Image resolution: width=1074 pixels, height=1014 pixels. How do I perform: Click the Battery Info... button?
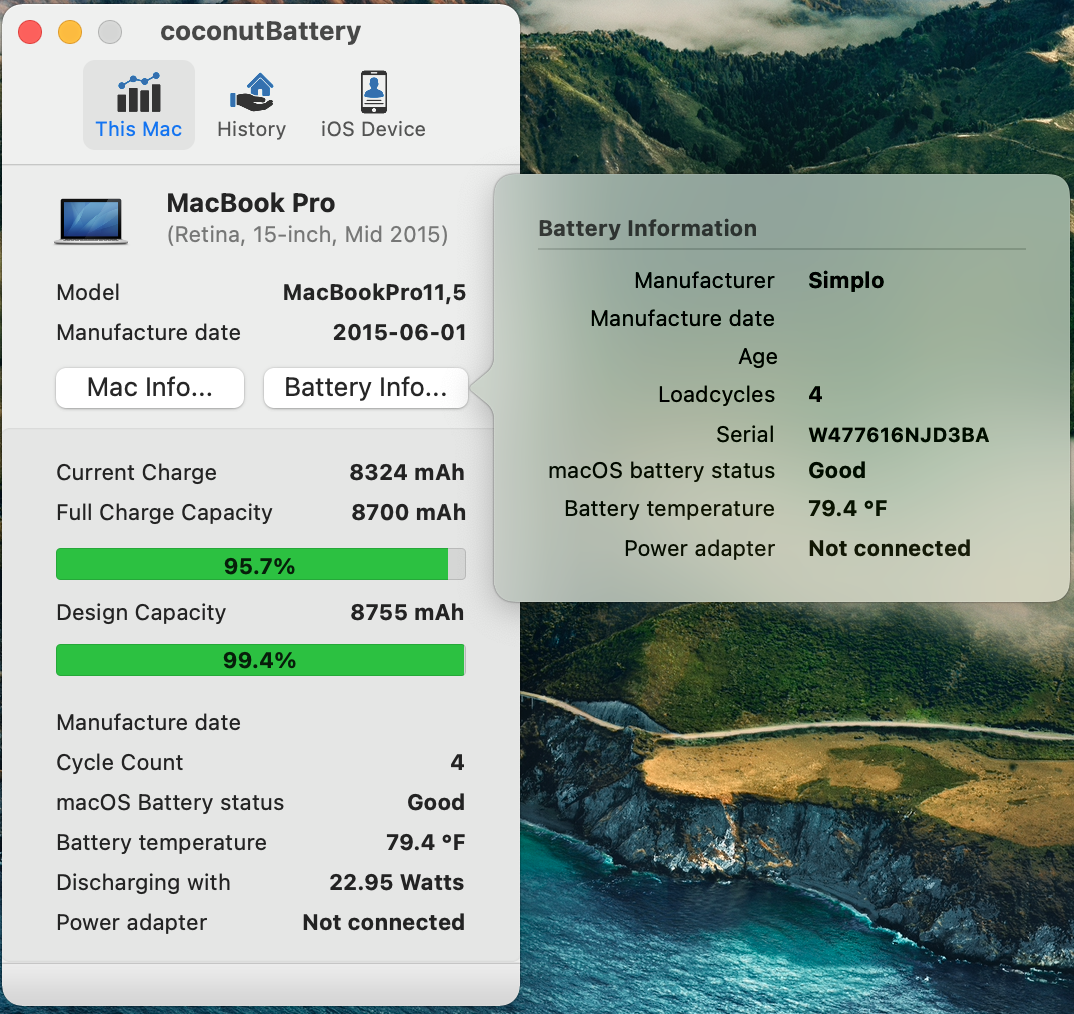(366, 387)
